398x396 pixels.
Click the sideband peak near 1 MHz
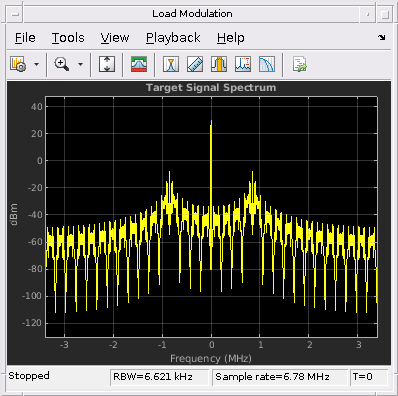[x=253, y=173]
